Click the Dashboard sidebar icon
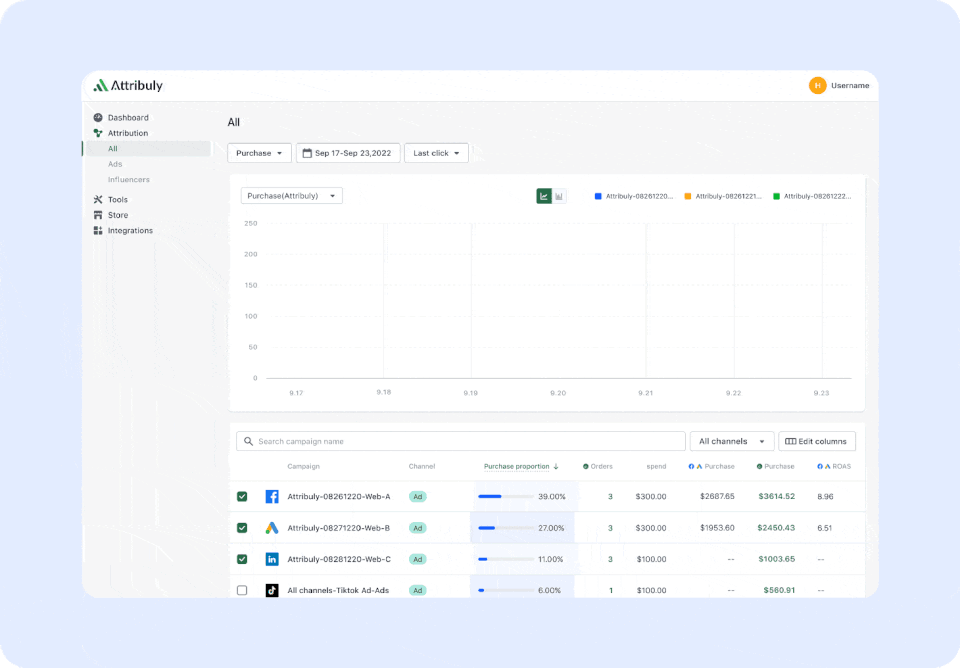The height and width of the screenshot is (668, 960). point(98,118)
